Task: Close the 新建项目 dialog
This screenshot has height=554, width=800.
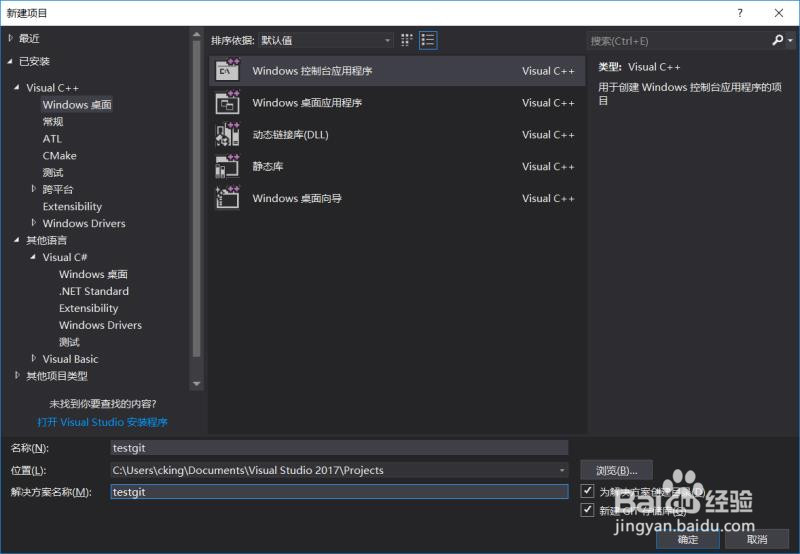Action: pyautogui.click(x=779, y=13)
